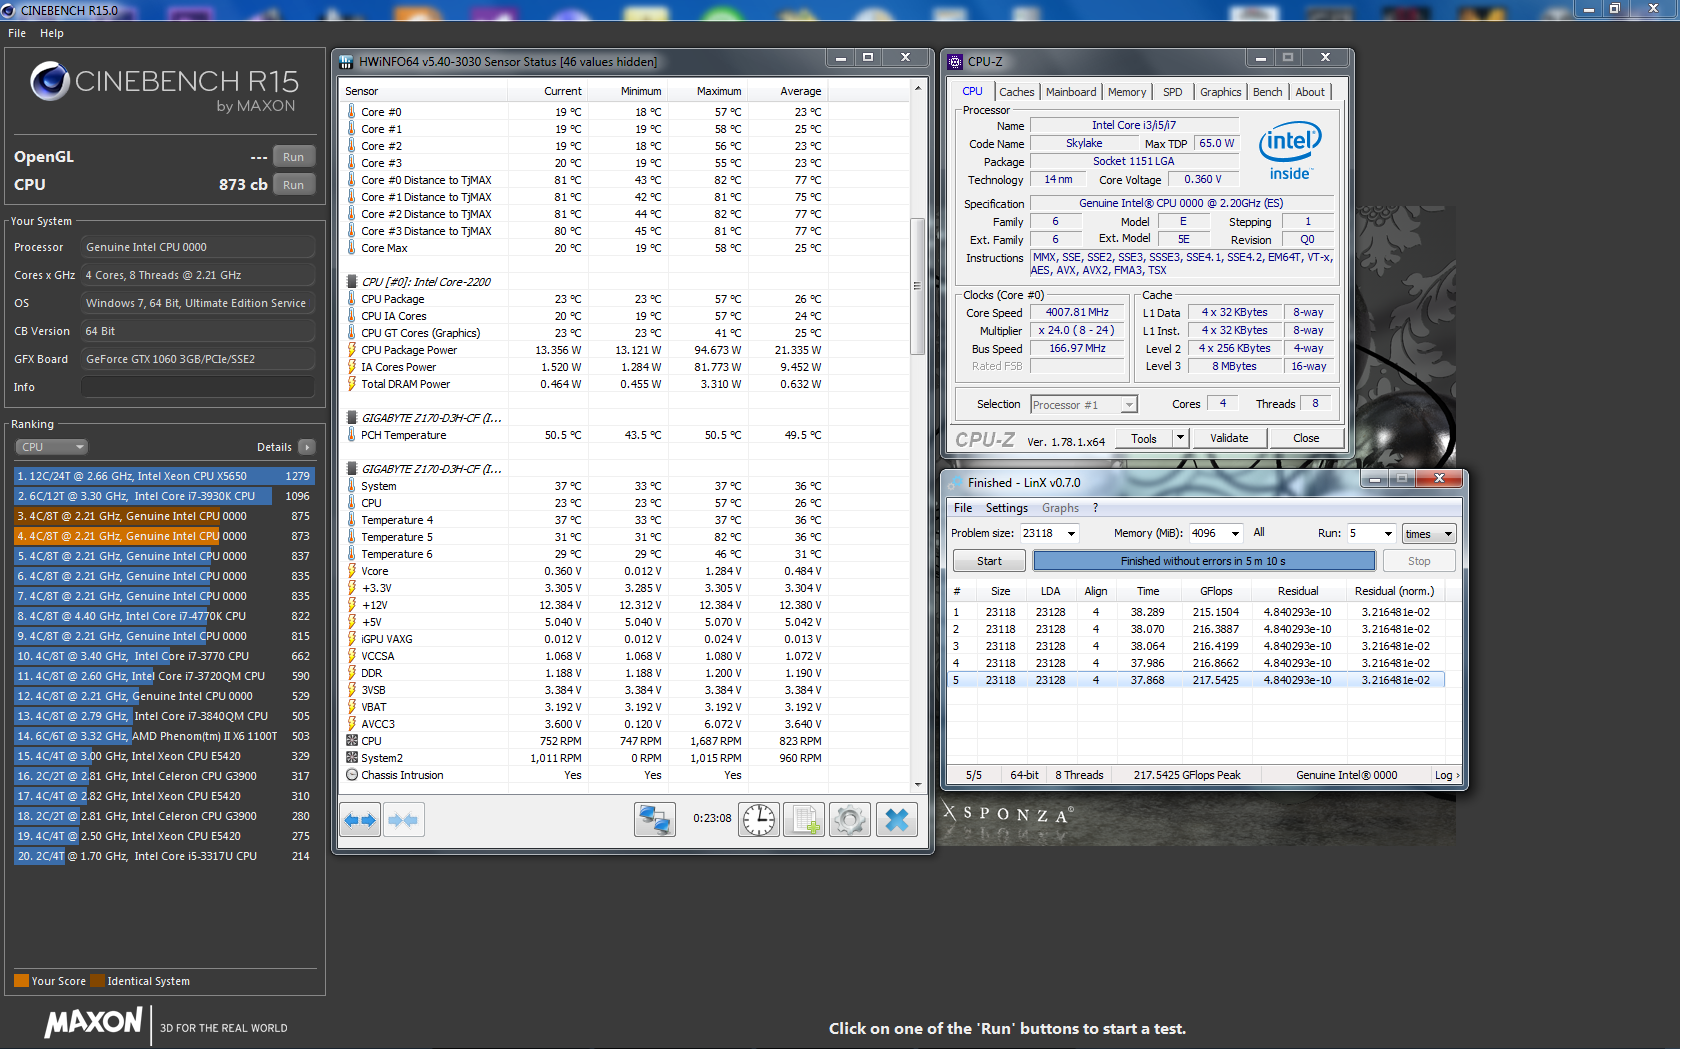The height and width of the screenshot is (1049, 1682).
Task: Switch to the Bench tab in CPU-Z
Action: 1268,92
